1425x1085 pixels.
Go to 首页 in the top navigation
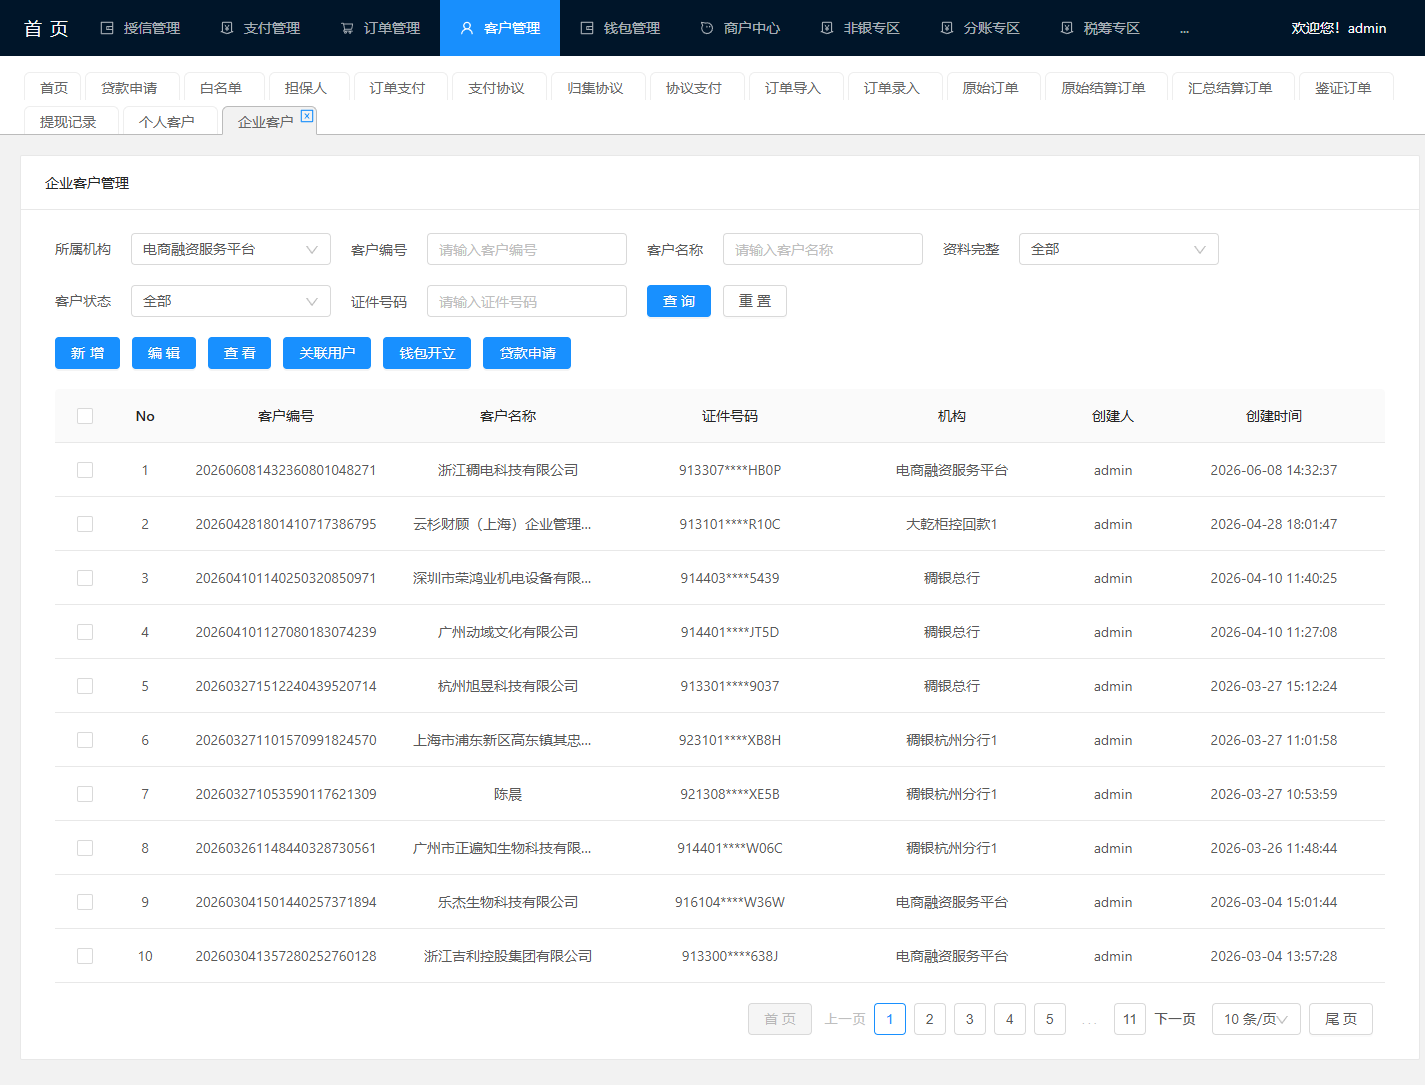tap(46, 28)
